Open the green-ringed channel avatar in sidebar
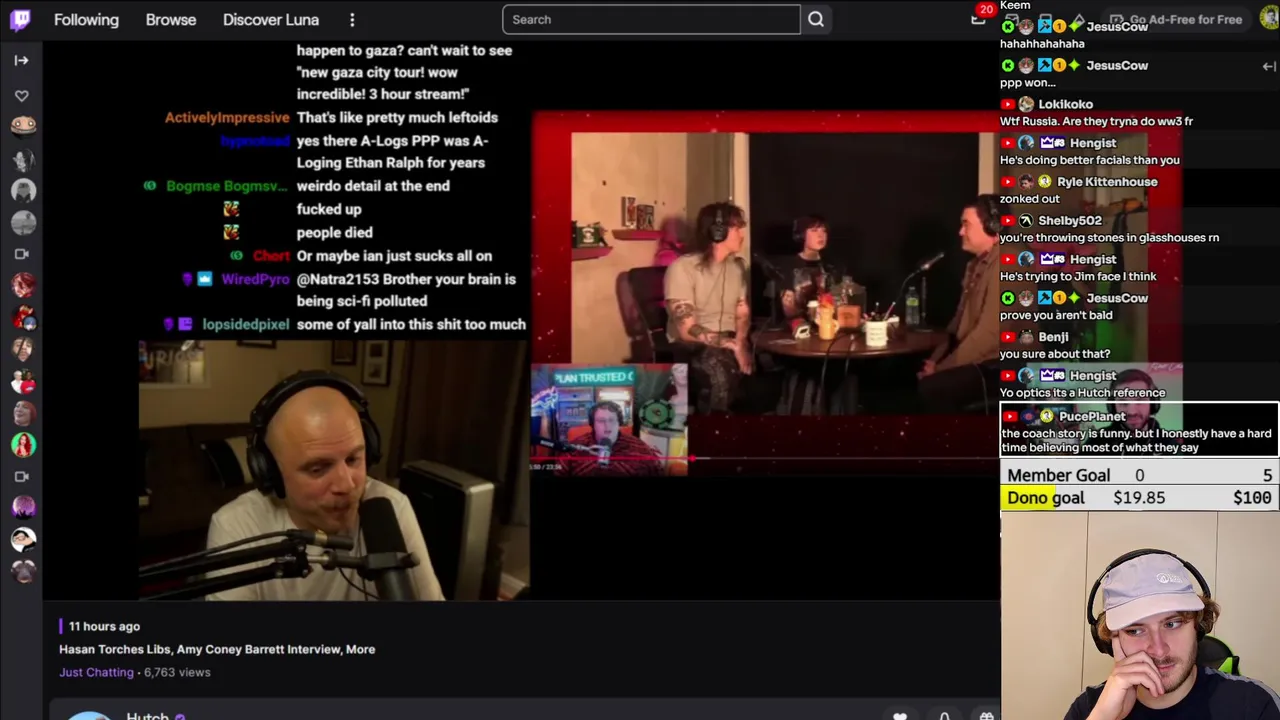The height and width of the screenshot is (720, 1280). pyautogui.click(x=23, y=444)
